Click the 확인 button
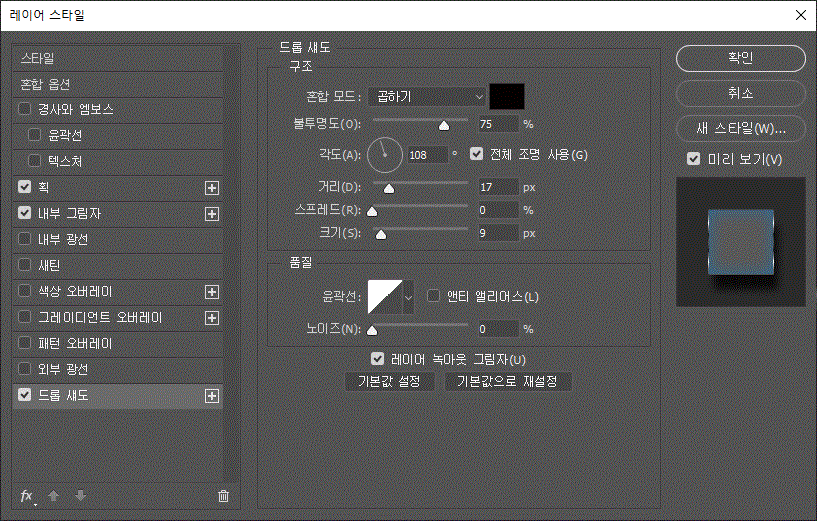 click(740, 58)
